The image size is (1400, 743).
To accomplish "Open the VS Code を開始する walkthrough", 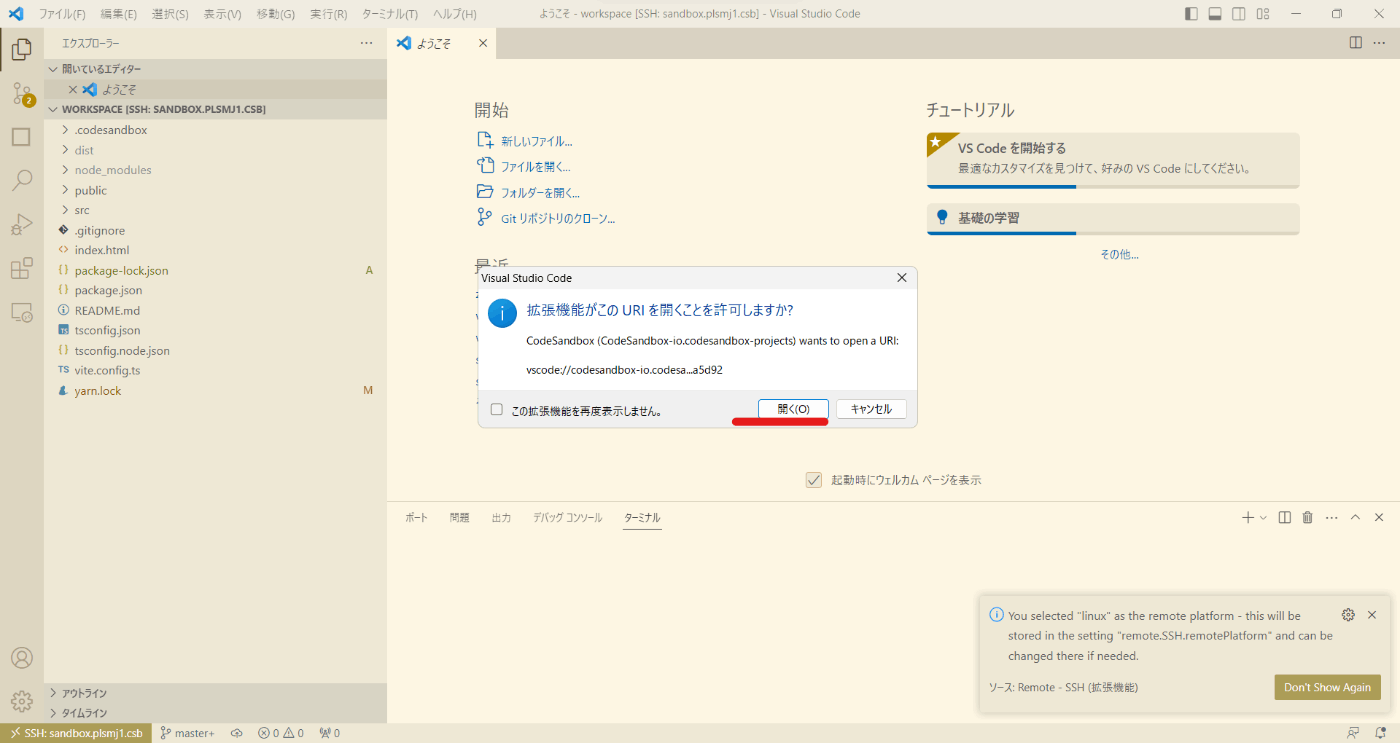I will (1113, 160).
